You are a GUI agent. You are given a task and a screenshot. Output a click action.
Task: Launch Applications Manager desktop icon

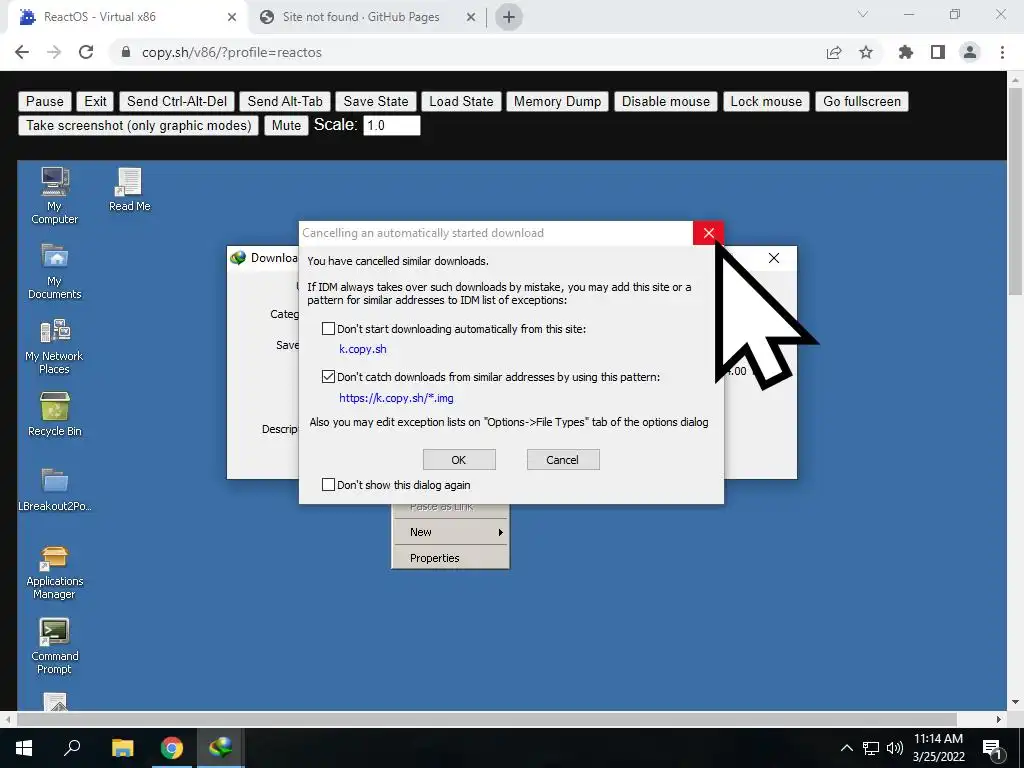[54, 572]
